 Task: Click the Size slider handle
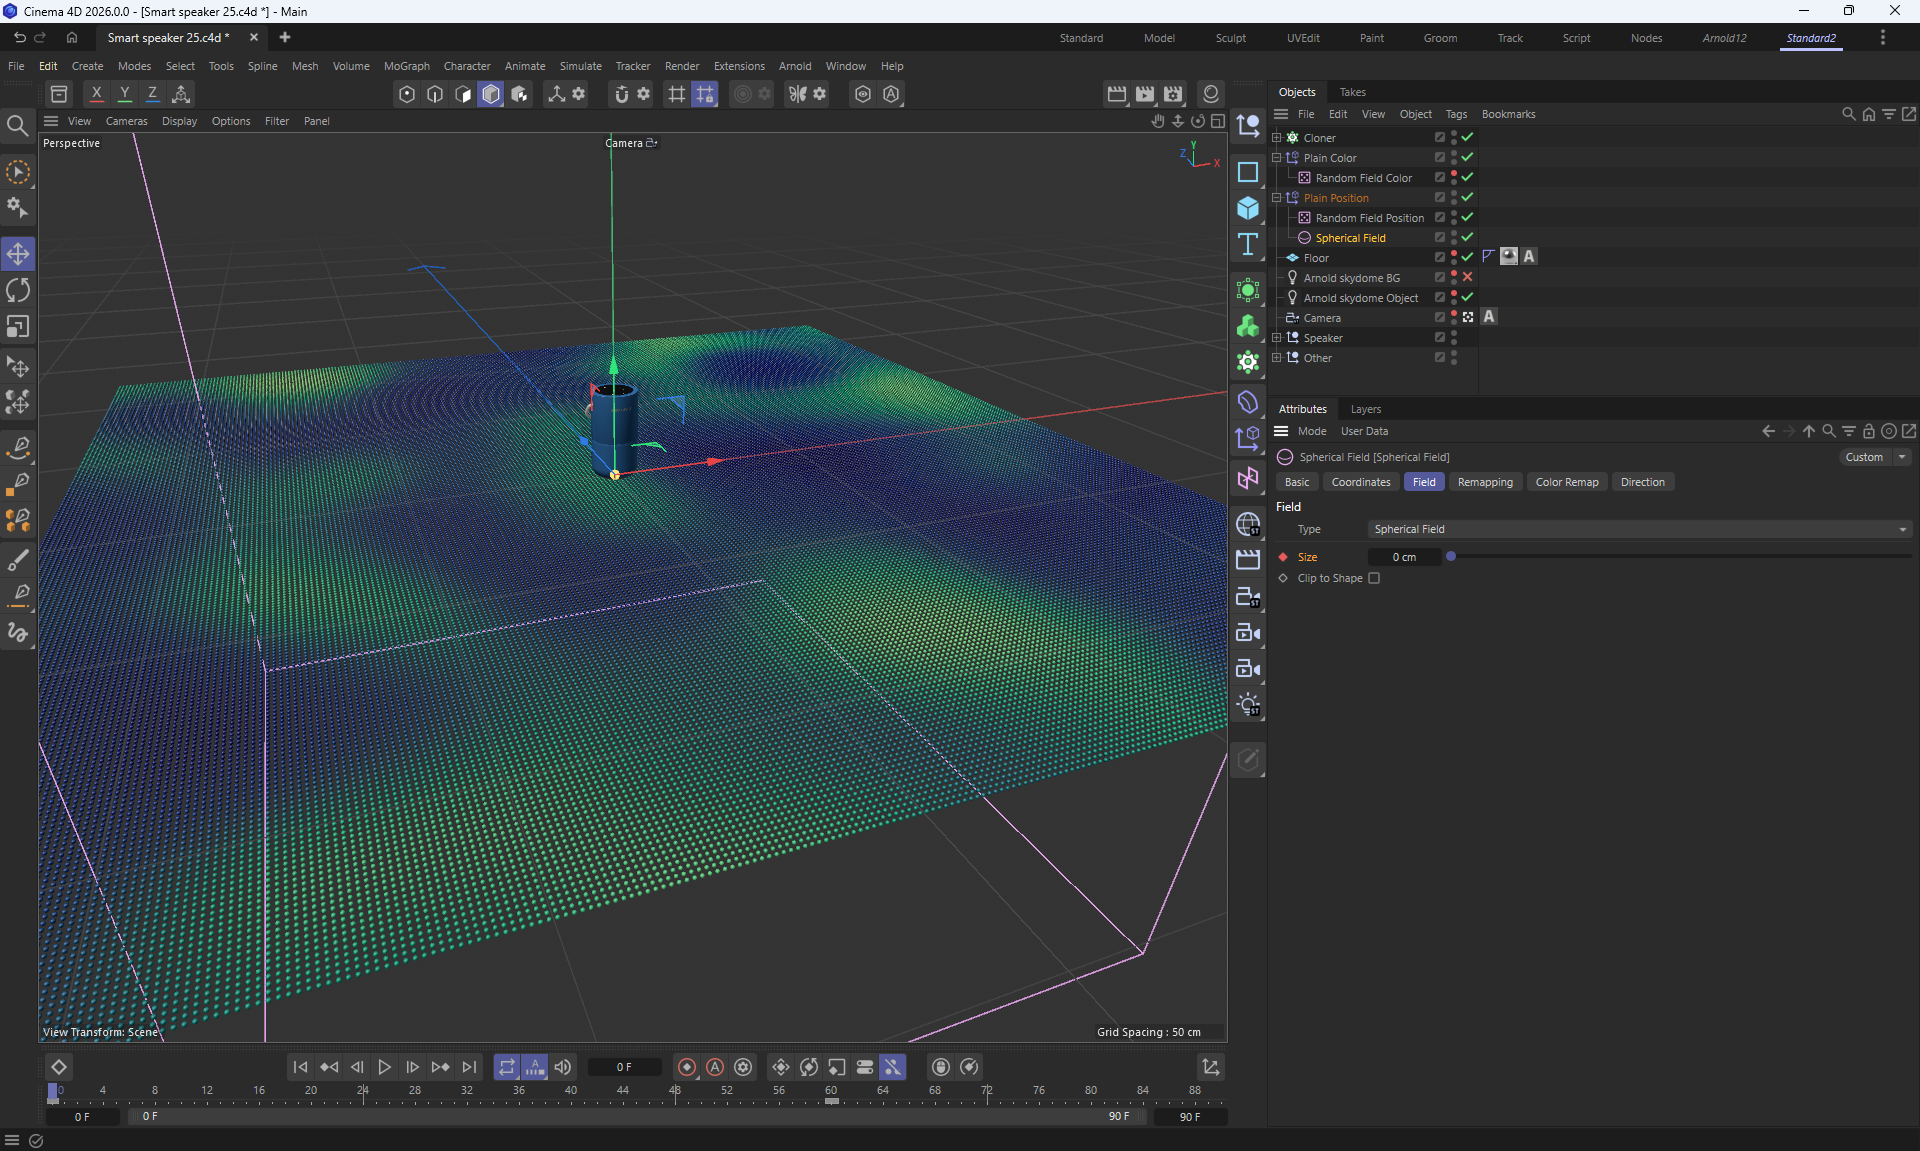1451,556
